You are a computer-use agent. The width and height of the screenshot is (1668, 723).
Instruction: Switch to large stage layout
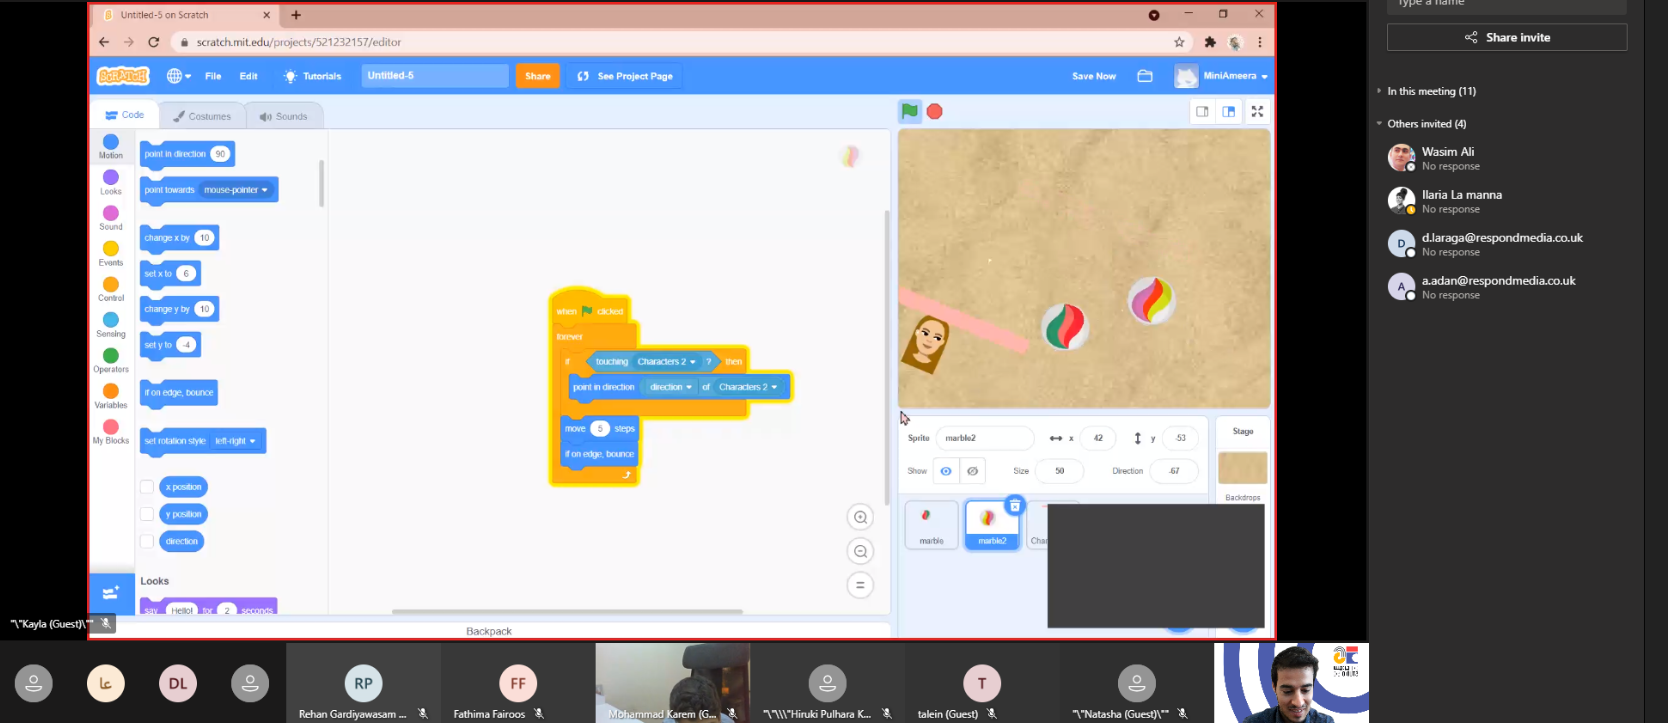[x=1229, y=112]
